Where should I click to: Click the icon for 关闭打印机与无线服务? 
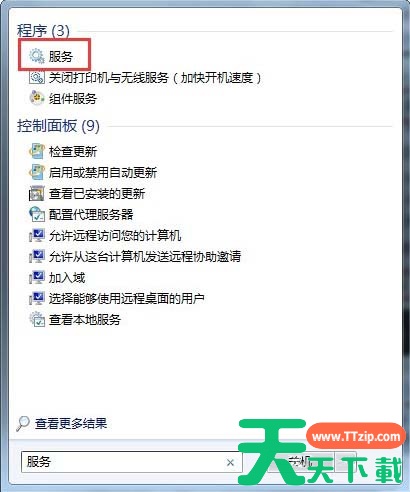(37, 77)
